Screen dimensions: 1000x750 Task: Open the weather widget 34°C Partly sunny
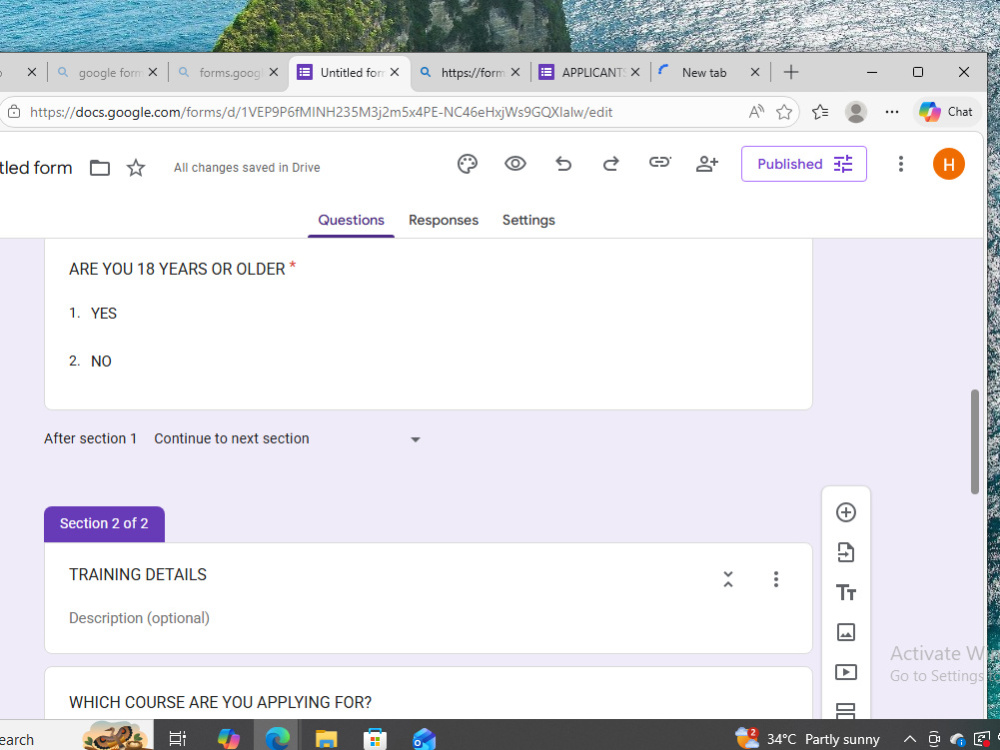pos(807,739)
